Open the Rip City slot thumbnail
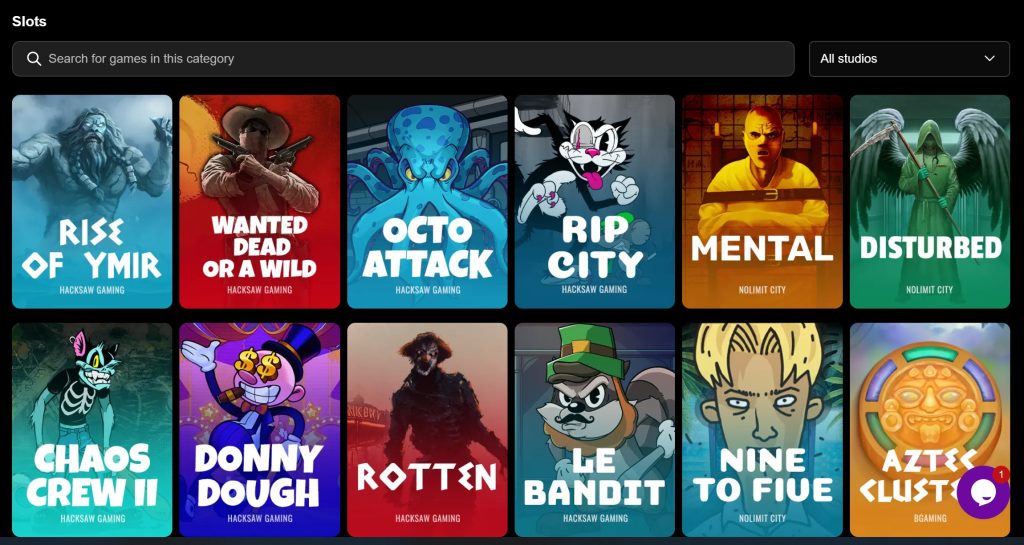 595,202
